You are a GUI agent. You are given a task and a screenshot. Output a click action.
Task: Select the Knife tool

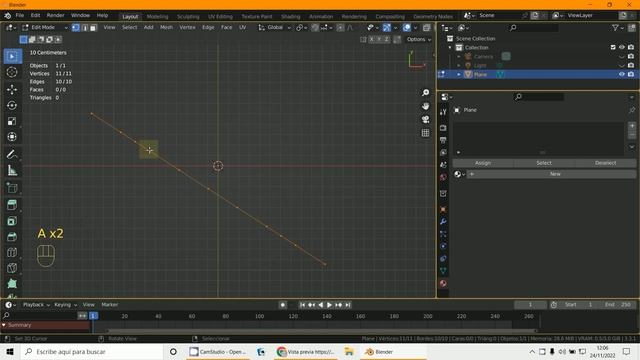coord(12,268)
